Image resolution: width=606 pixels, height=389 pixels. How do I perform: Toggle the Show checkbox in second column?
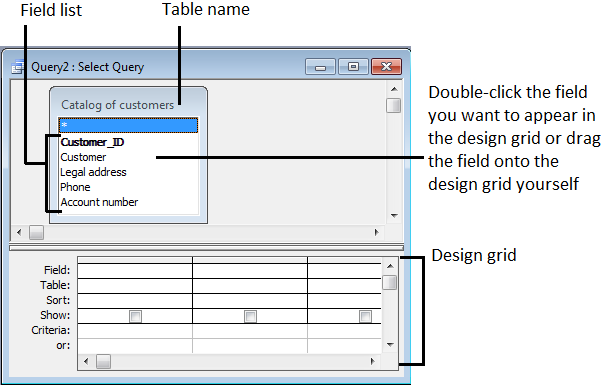tap(250, 317)
